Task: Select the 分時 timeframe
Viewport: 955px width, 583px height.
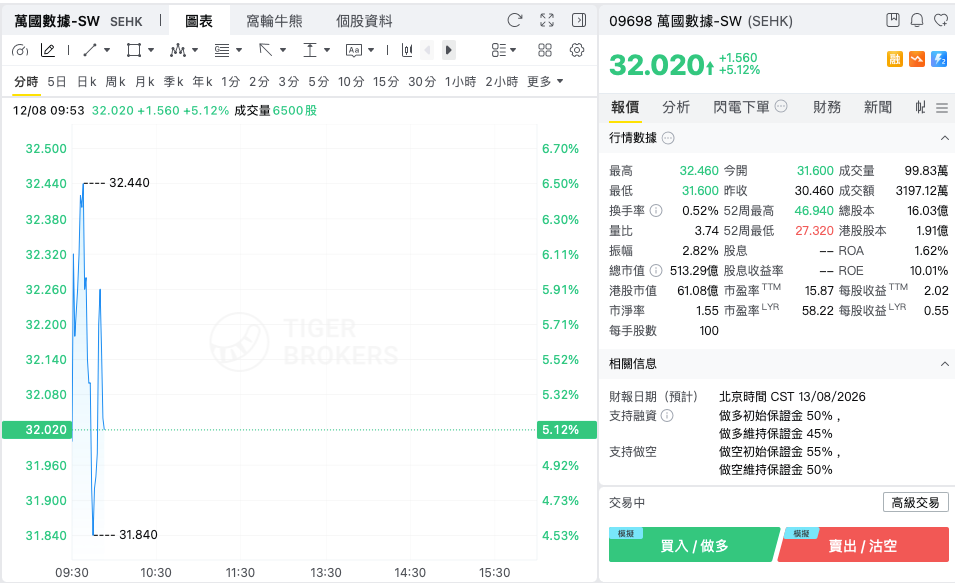Action: 26,82
